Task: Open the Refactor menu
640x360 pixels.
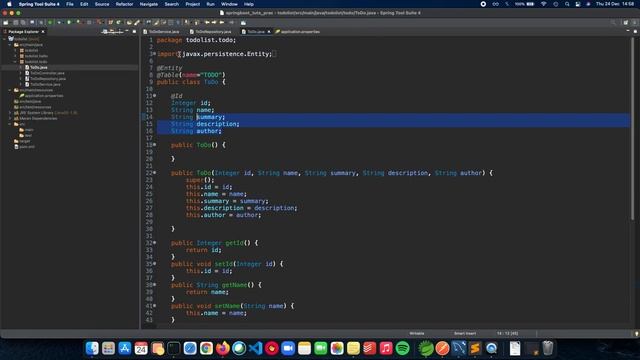Action: (x=124, y=4)
